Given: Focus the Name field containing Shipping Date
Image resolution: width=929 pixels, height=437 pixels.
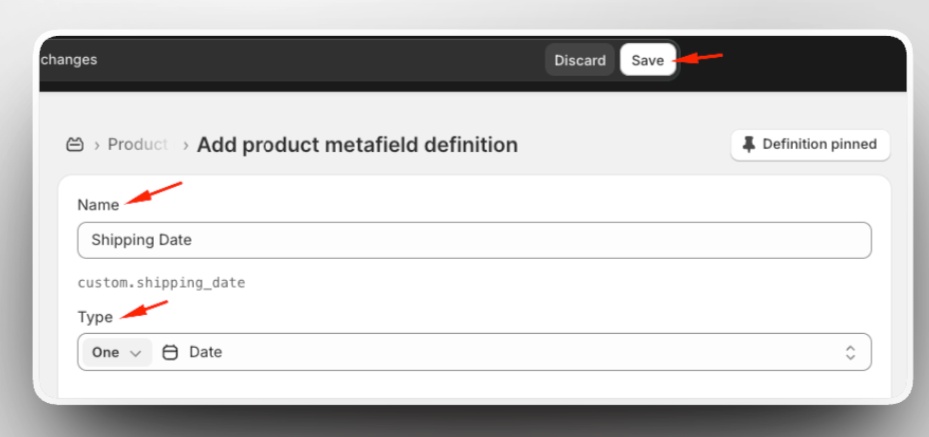Looking at the screenshot, I should pos(474,240).
